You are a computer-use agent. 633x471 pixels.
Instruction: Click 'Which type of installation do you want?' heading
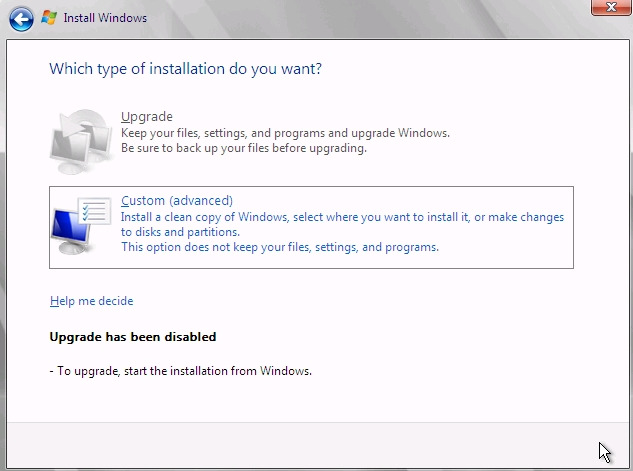coord(185,69)
